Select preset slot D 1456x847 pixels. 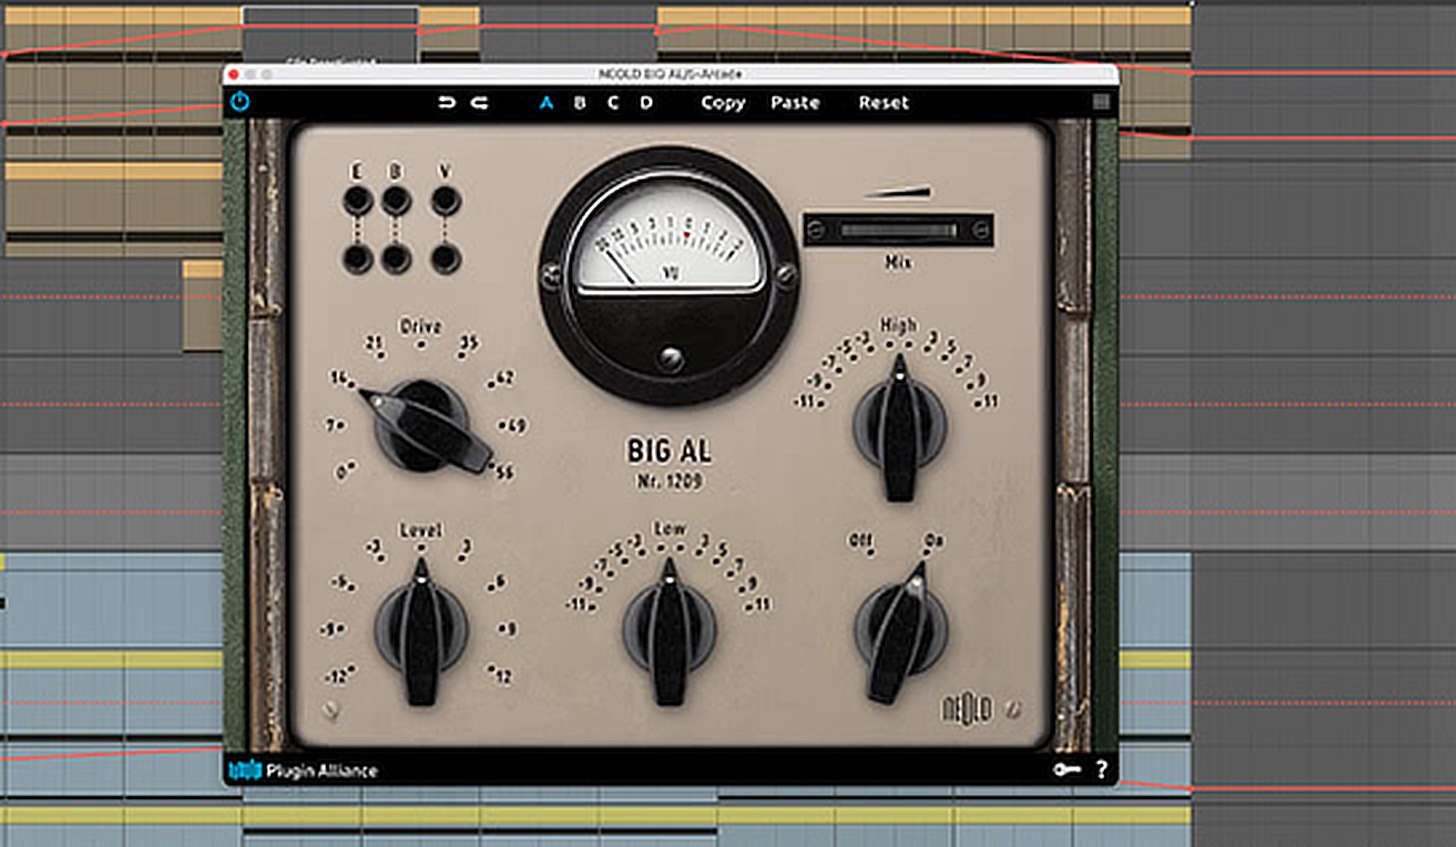[x=646, y=102]
